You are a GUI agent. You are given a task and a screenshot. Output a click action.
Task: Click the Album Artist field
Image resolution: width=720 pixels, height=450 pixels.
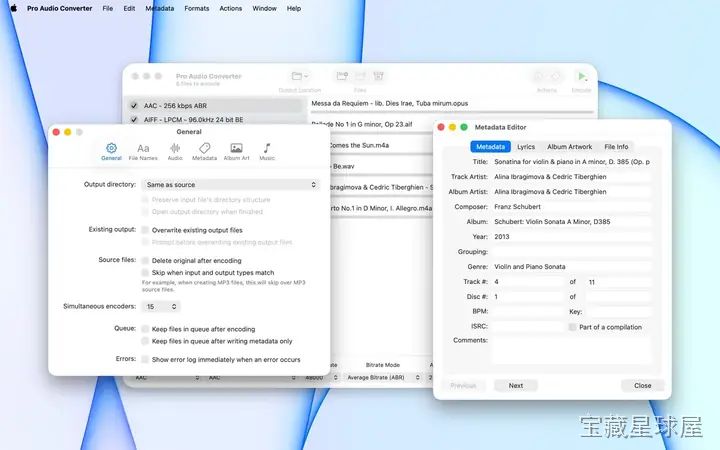tap(572, 191)
